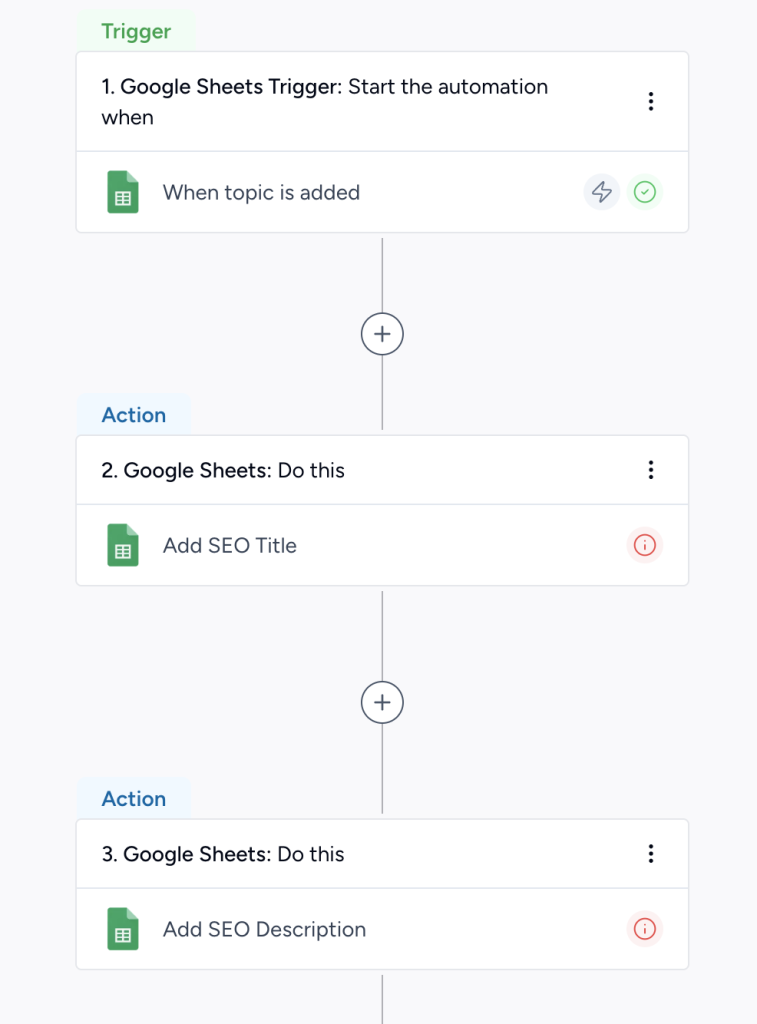The height and width of the screenshot is (1024, 757).
Task: Select the Action label above step 3
Action: coord(134,799)
